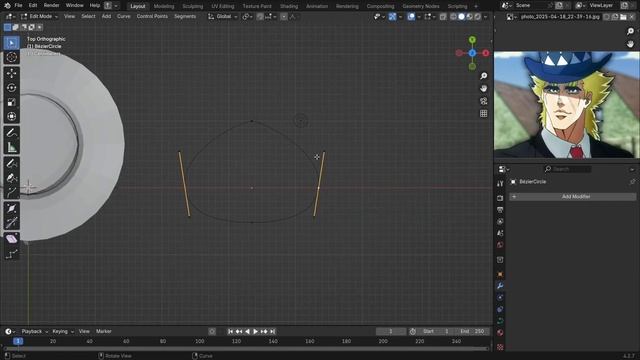Open the properties editor type dropdown

(504, 169)
